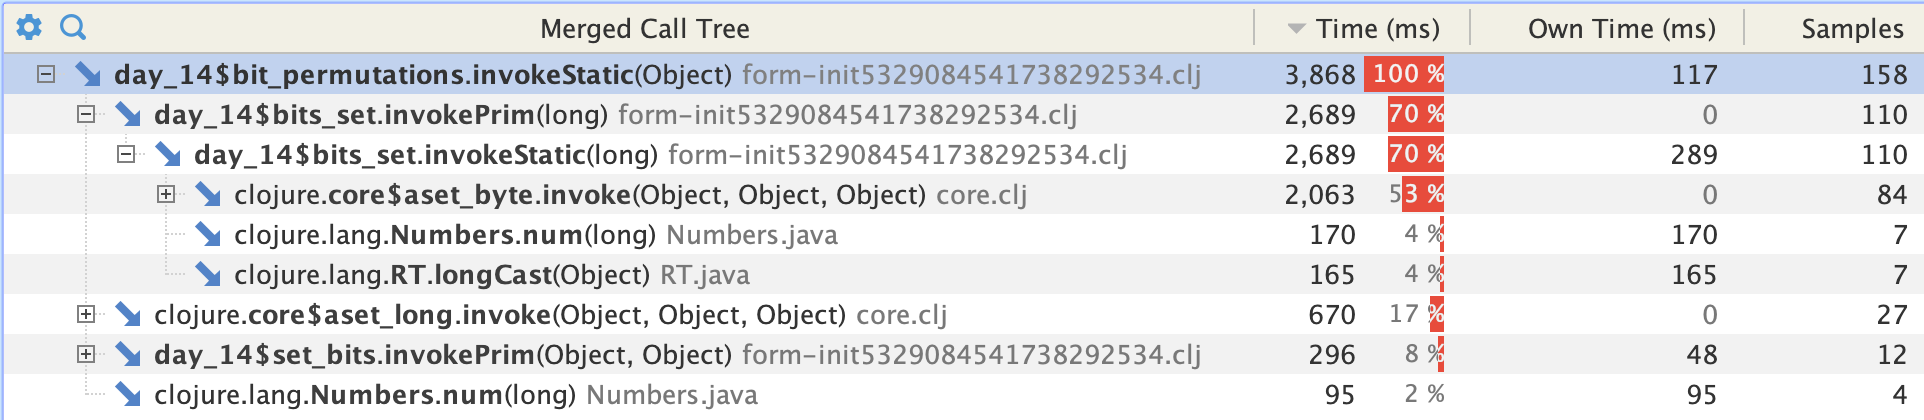The height and width of the screenshot is (420, 1924).
Task: Expand the clojure.core$aset_byte.invoke node
Action: click(x=166, y=194)
